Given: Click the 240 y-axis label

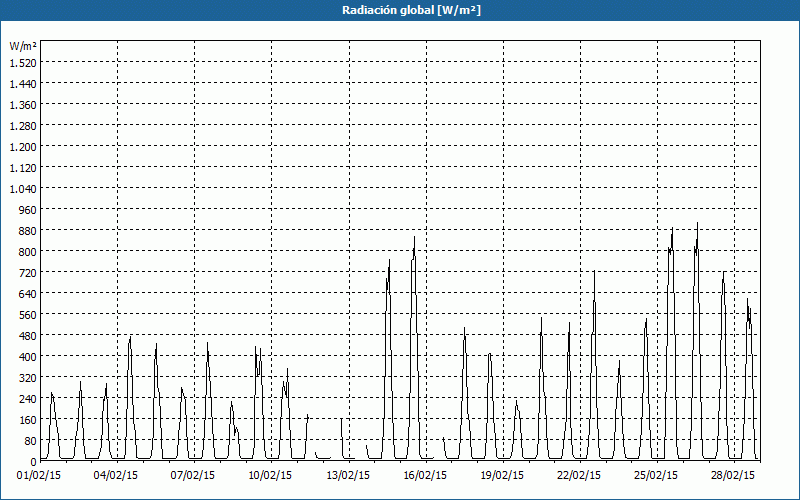Looking at the screenshot, I should 28,398.
